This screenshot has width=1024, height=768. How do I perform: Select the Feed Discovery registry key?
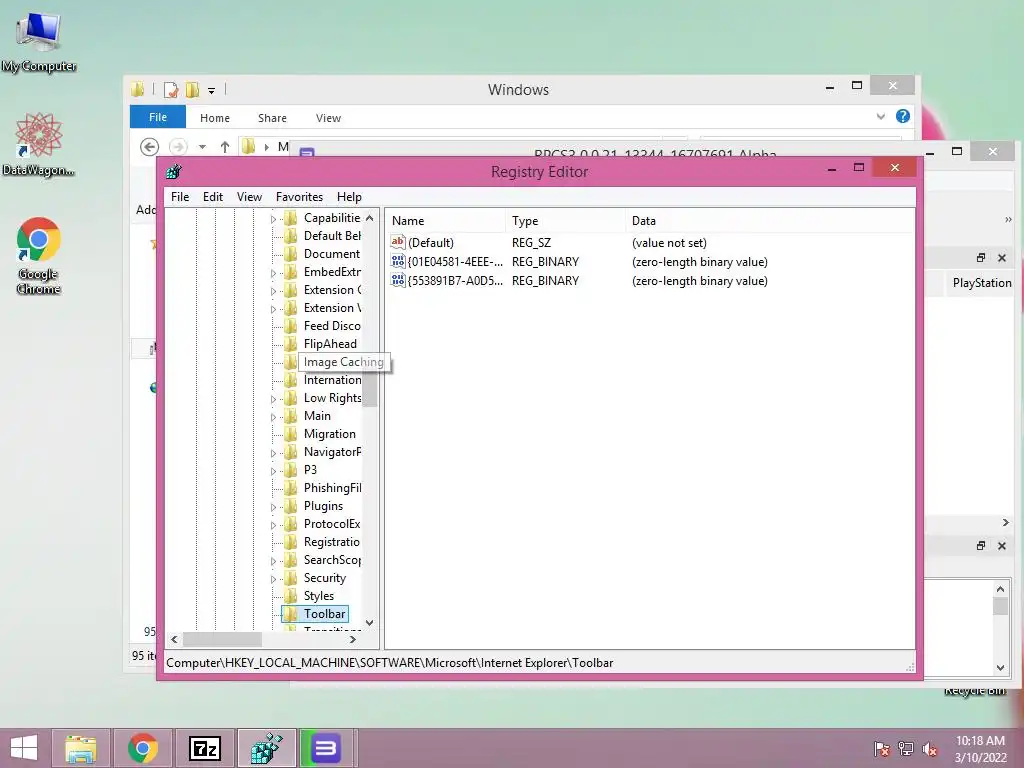(332, 326)
